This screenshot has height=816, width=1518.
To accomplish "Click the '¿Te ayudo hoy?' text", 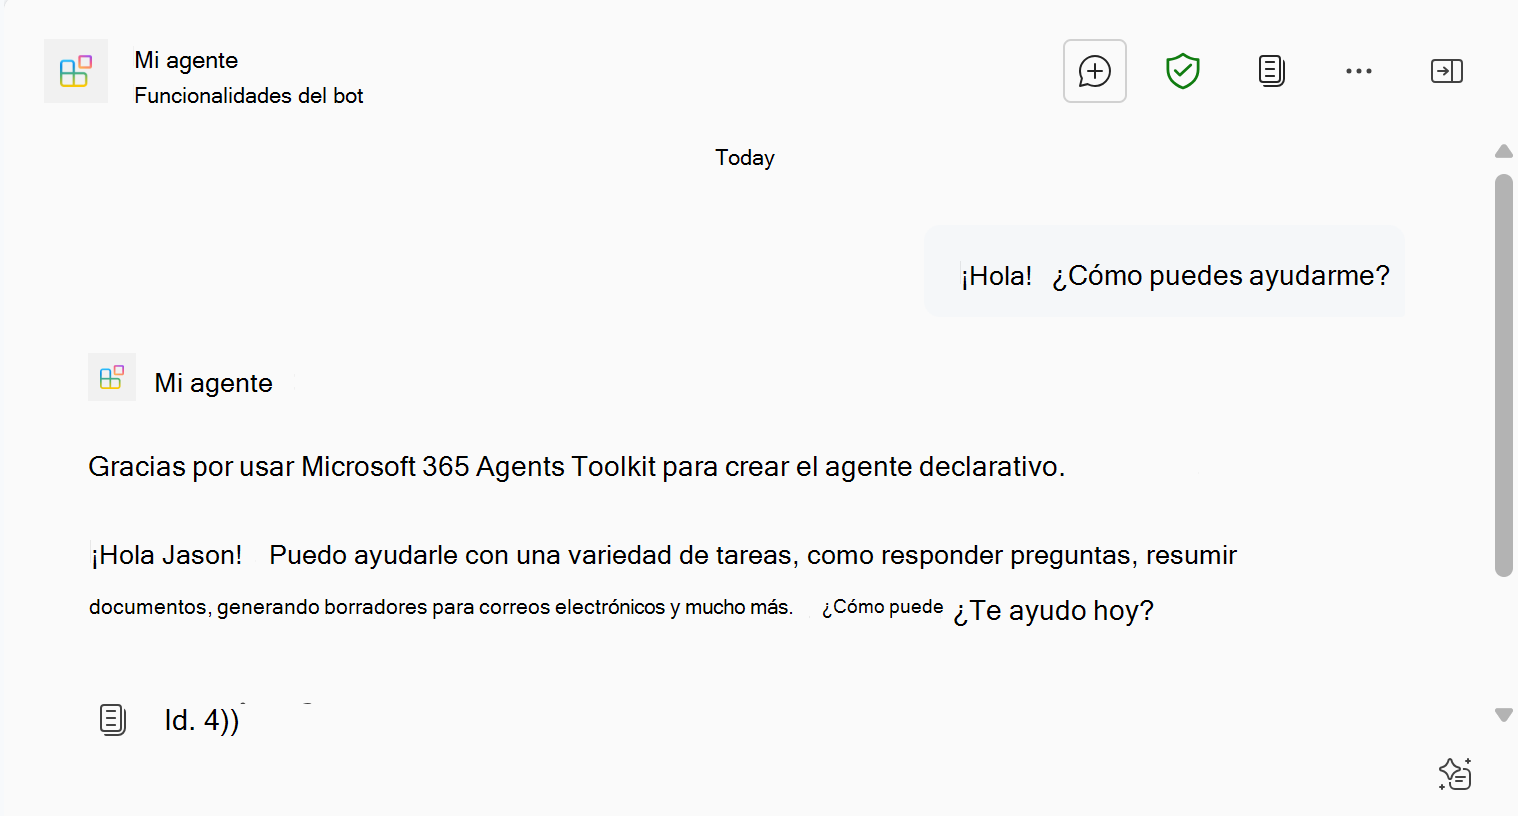I will pos(1053,610).
